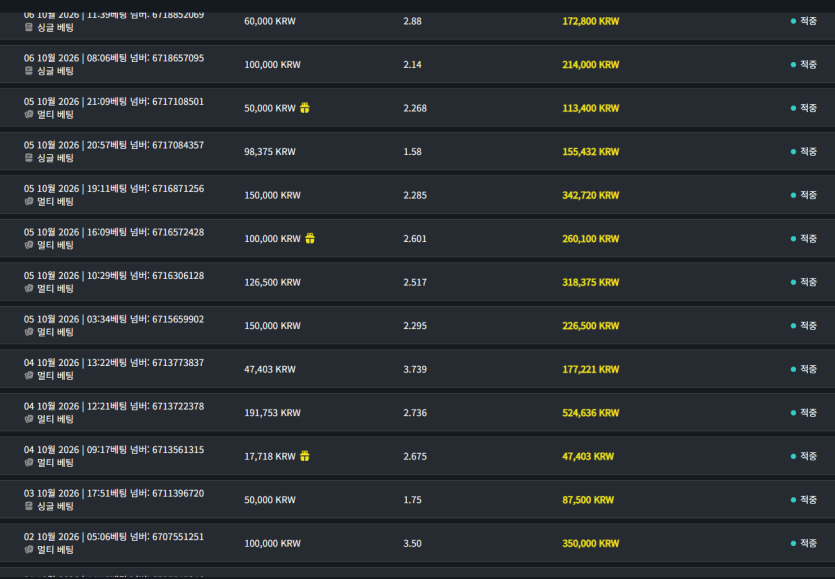The height and width of the screenshot is (579, 835).
Task: Select the 350,000 KRW payout
Action: [591, 544]
